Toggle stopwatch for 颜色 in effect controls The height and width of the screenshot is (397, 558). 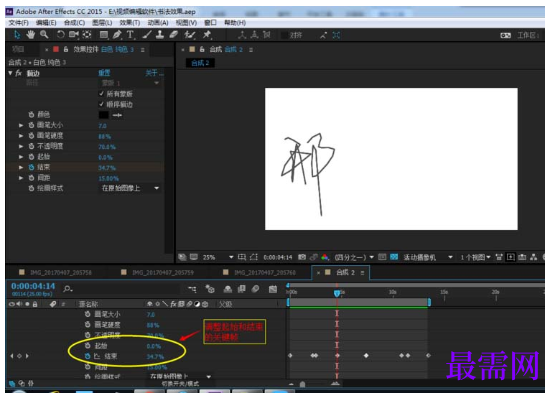click(31, 115)
